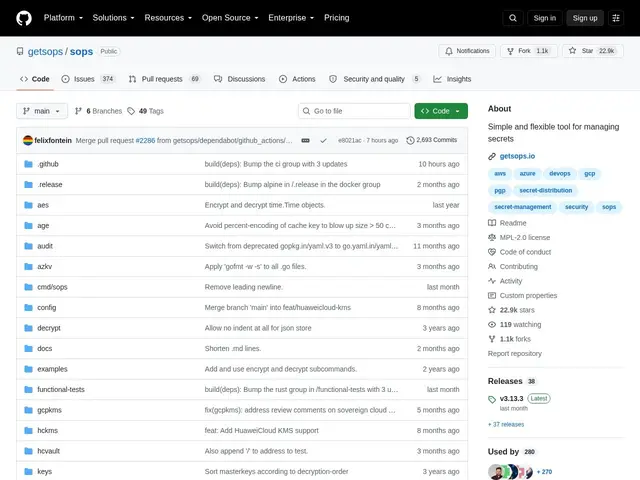Open the v3.13.3 release tag
This screenshot has width=640, height=480.
(511, 398)
